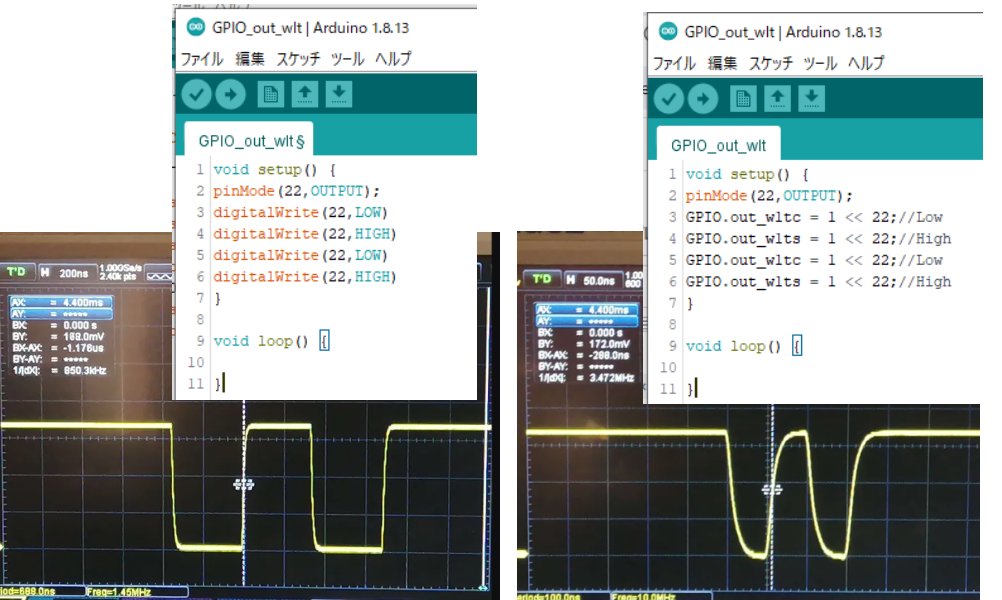Open ヘルプ menu in left Arduino window
Screen dimensions: 1002x600
pyautogui.click(x=393, y=59)
